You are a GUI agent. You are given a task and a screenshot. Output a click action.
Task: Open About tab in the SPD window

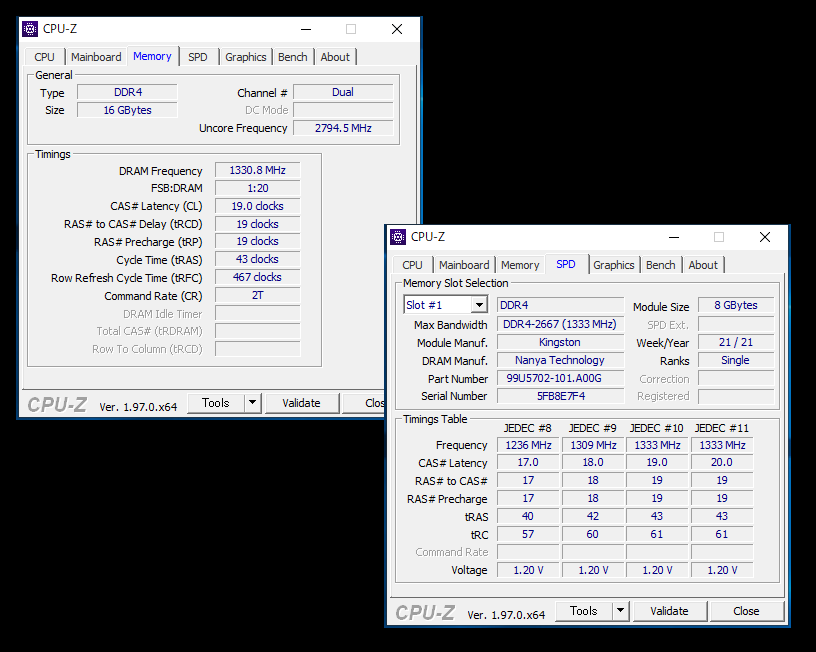pyautogui.click(x=704, y=265)
